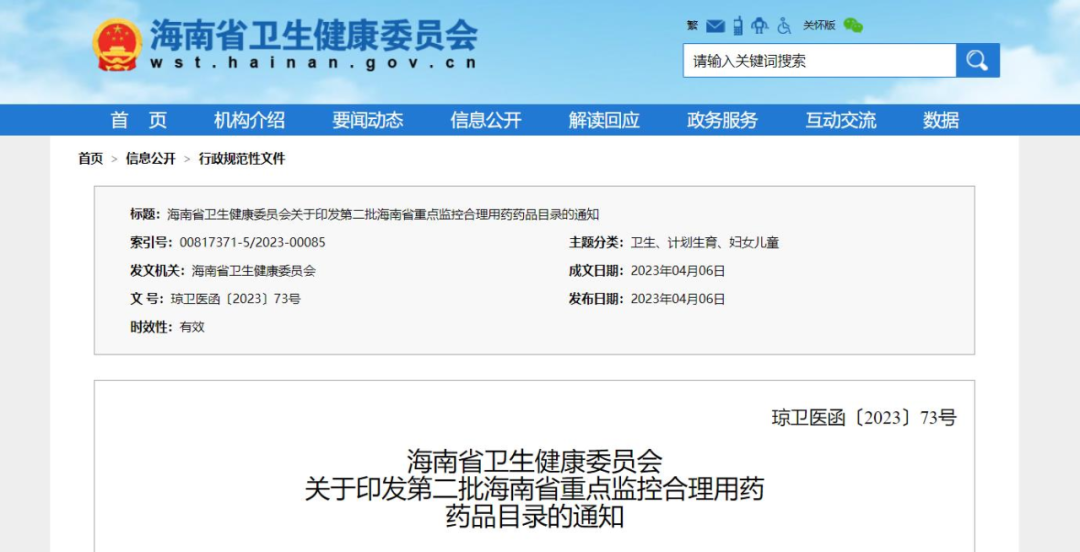Viewport: 1080px width, 552px height.
Task: Click the 主题分类 label
Action: tap(596, 243)
